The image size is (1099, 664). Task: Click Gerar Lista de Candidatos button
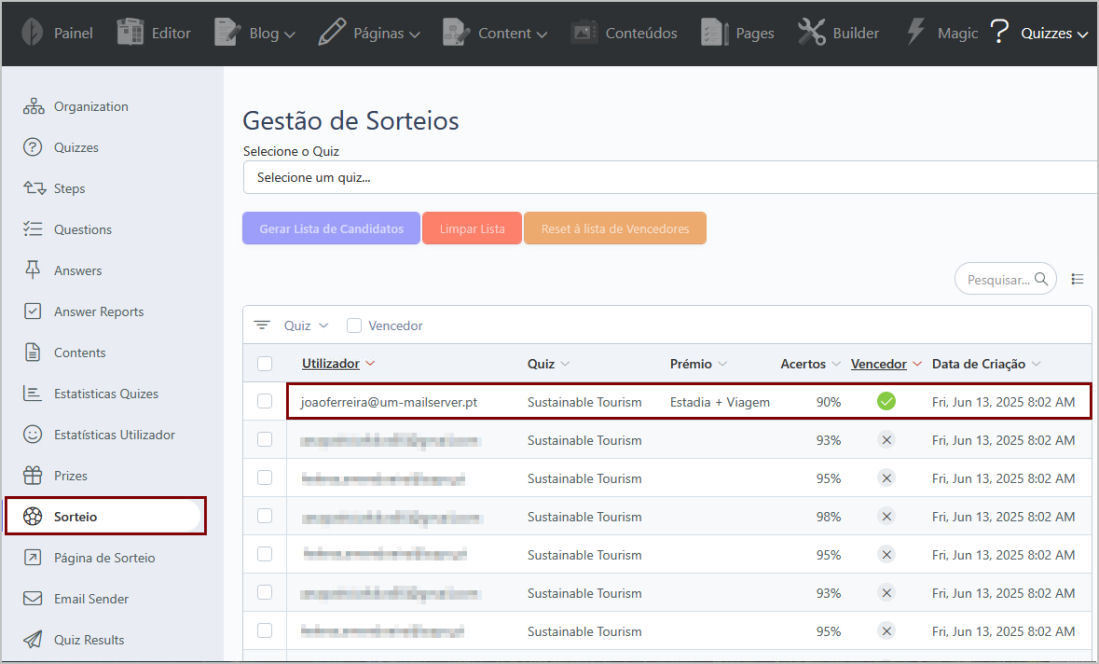click(331, 229)
